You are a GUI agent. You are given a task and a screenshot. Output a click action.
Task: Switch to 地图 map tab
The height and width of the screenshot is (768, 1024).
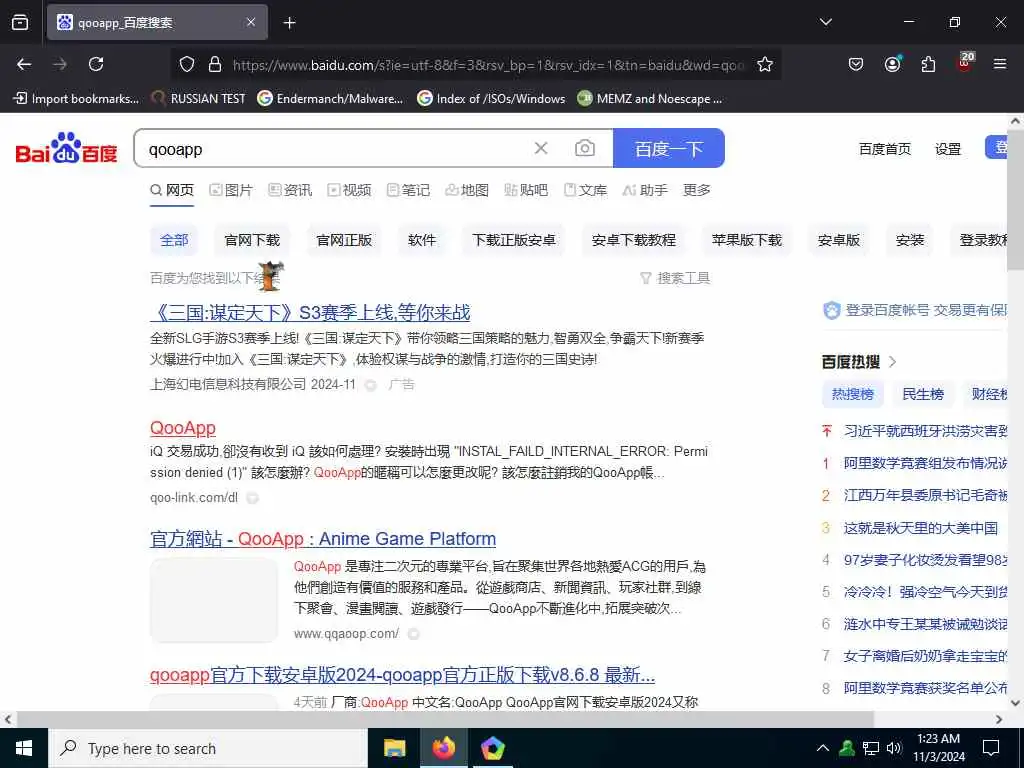[467, 190]
